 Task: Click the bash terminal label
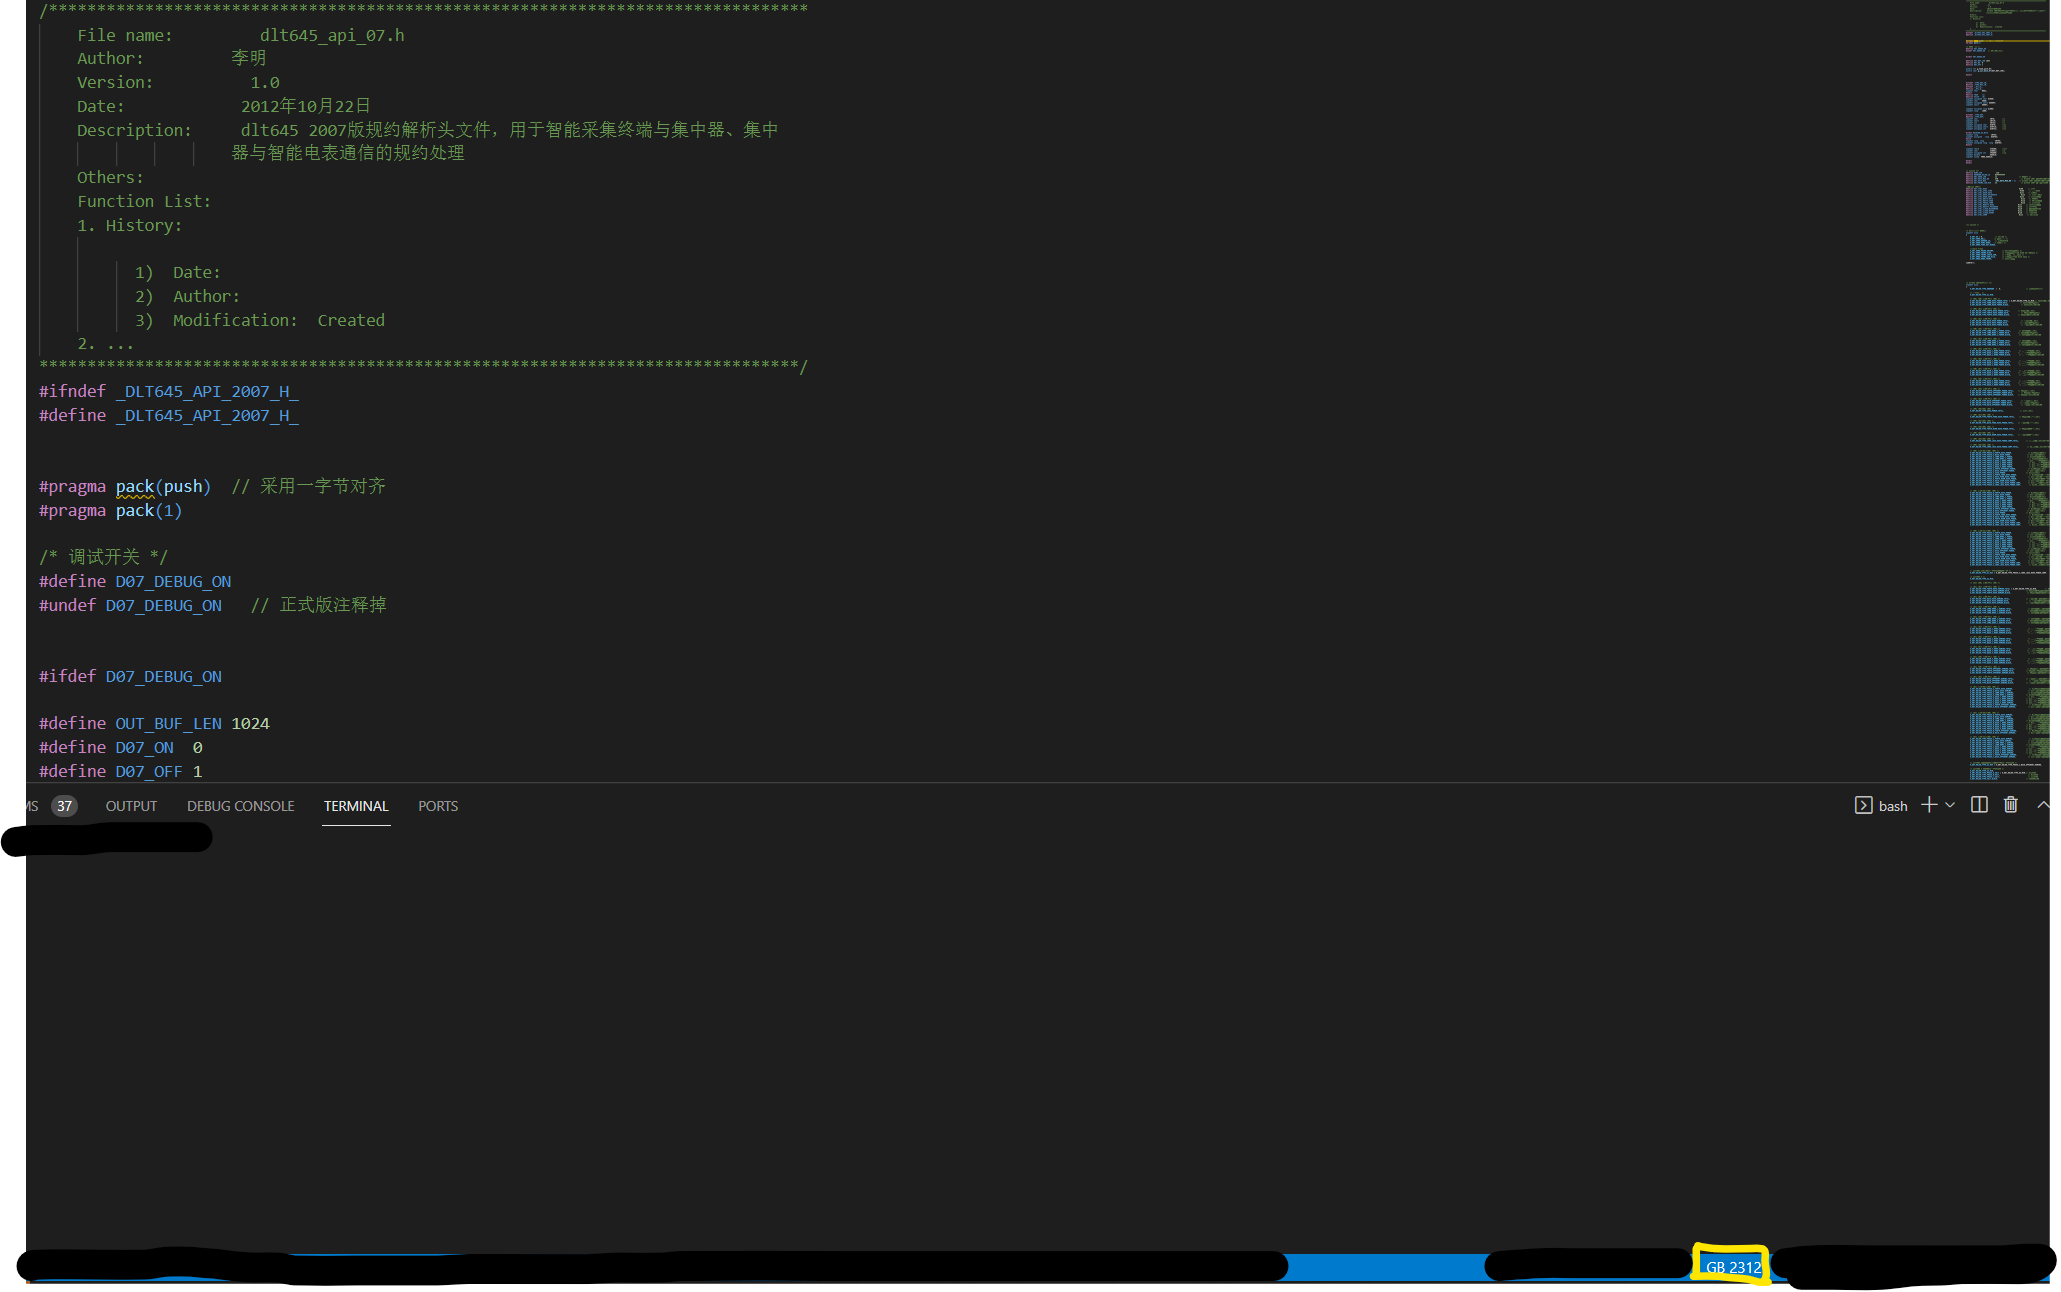(1892, 805)
